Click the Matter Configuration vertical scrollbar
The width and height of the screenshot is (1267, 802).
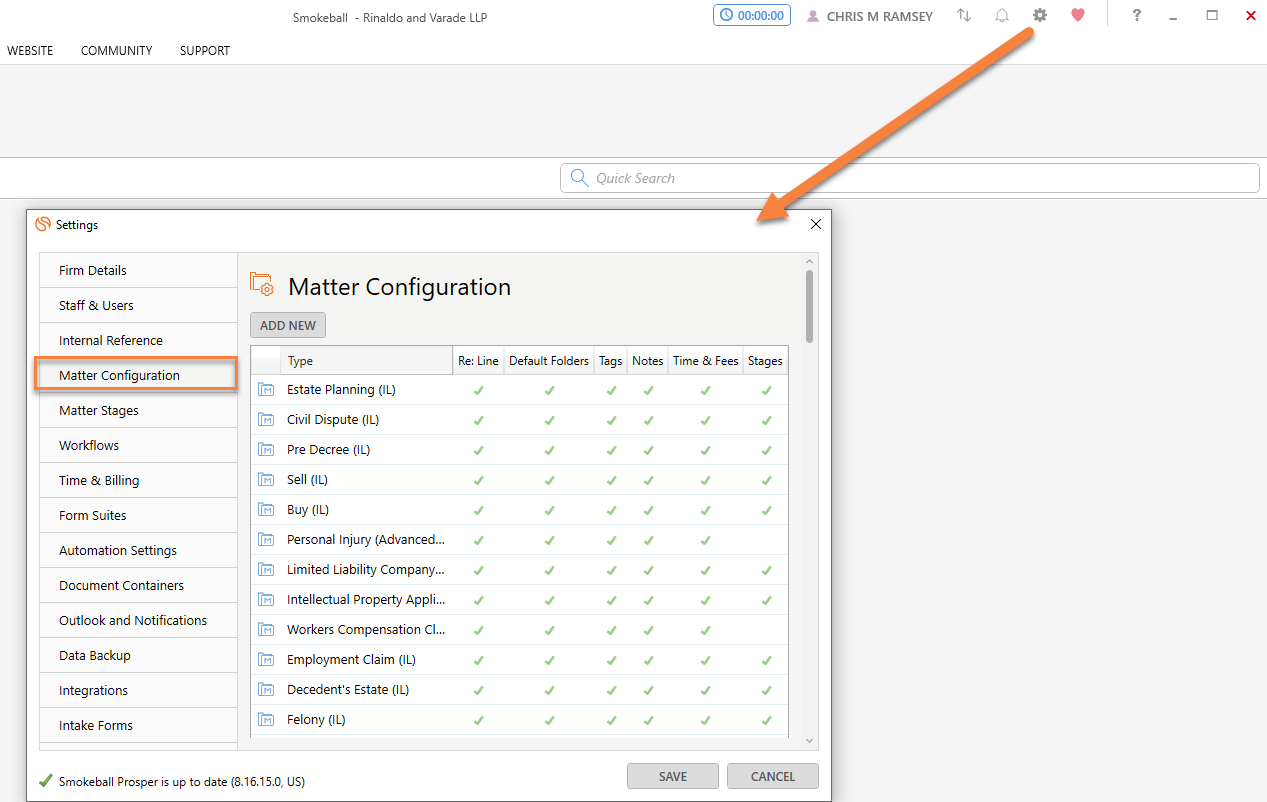pyautogui.click(x=810, y=306)
